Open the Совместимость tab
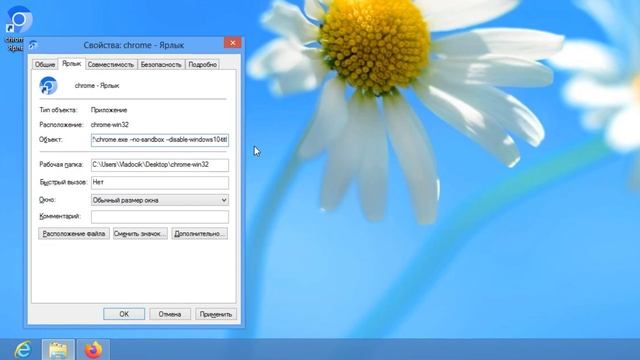The image size is (640, 360). [111, 64]
